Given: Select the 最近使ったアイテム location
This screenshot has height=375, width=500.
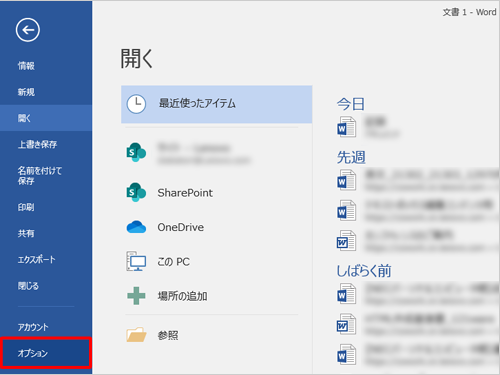Looking at the screenshot, I should pyautogui.click(x=217, y=104).
